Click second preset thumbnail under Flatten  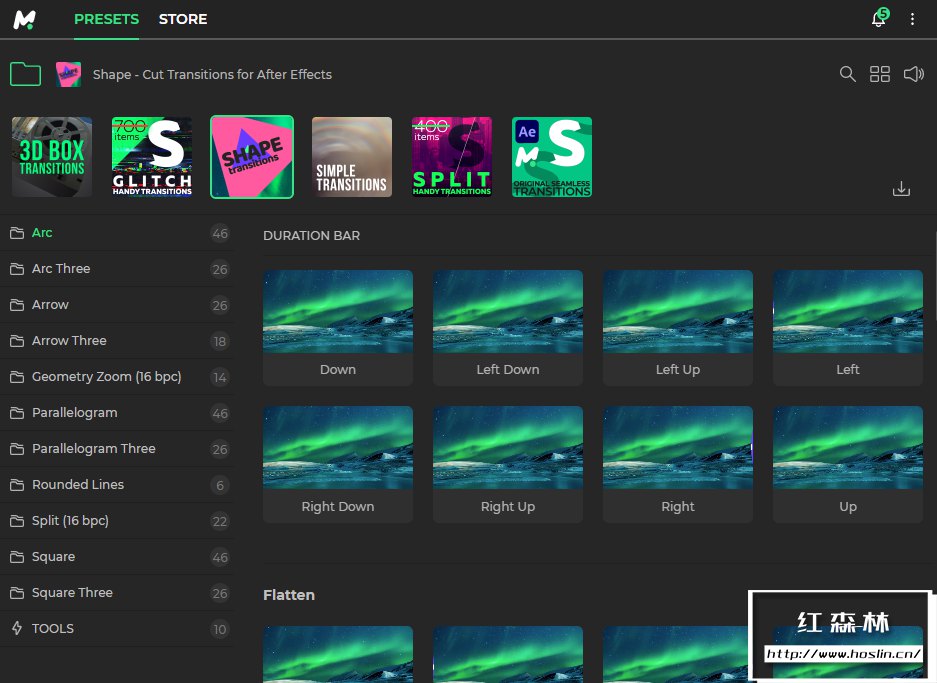point(508,654)
